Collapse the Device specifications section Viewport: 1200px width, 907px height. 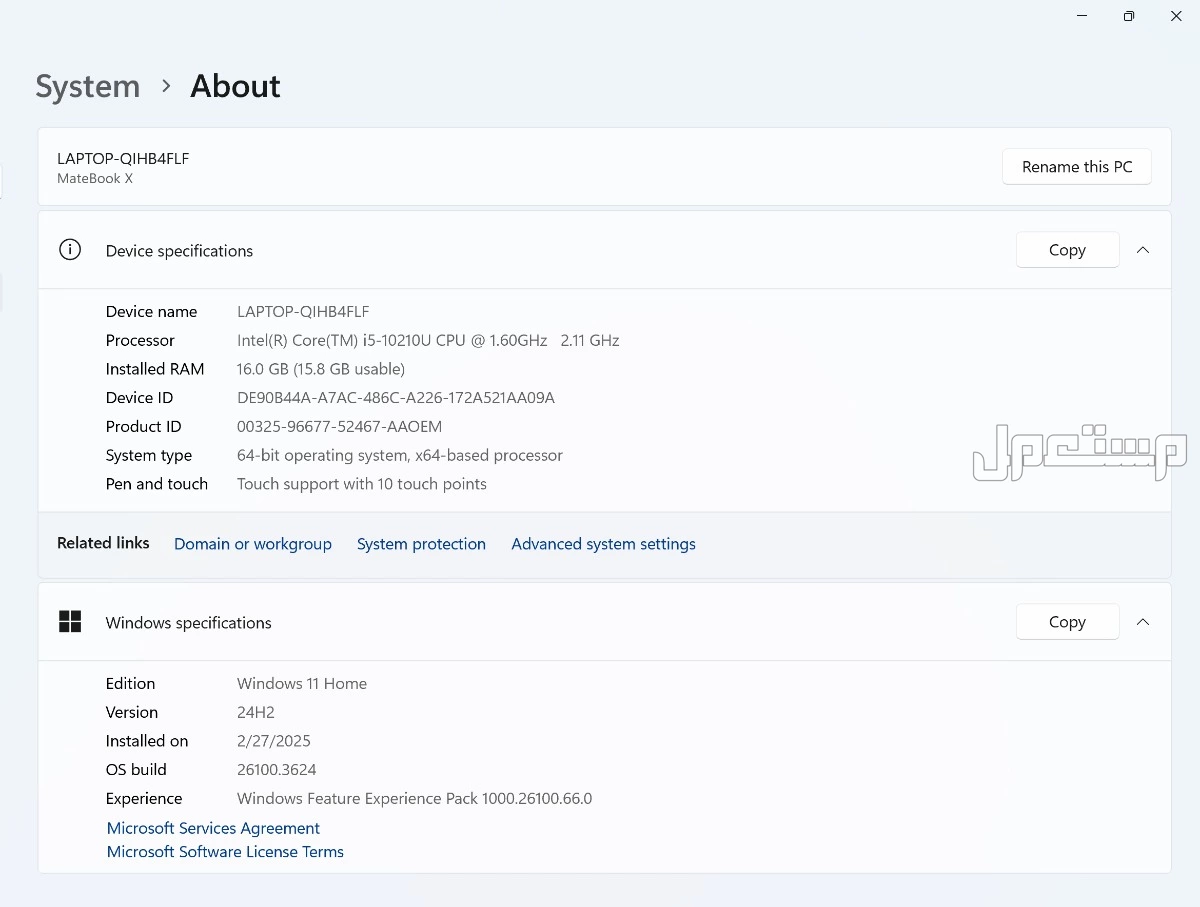(x=1143, y=250)
